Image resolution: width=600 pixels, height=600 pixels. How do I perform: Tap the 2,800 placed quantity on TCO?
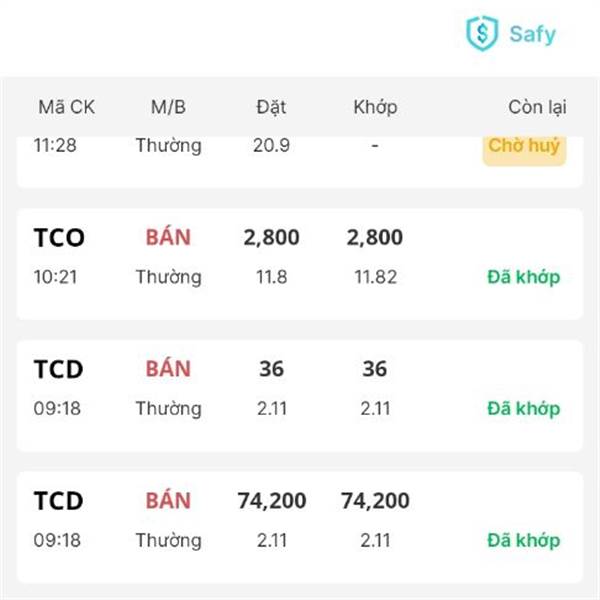pyautogui.click(x=272, y=237)
